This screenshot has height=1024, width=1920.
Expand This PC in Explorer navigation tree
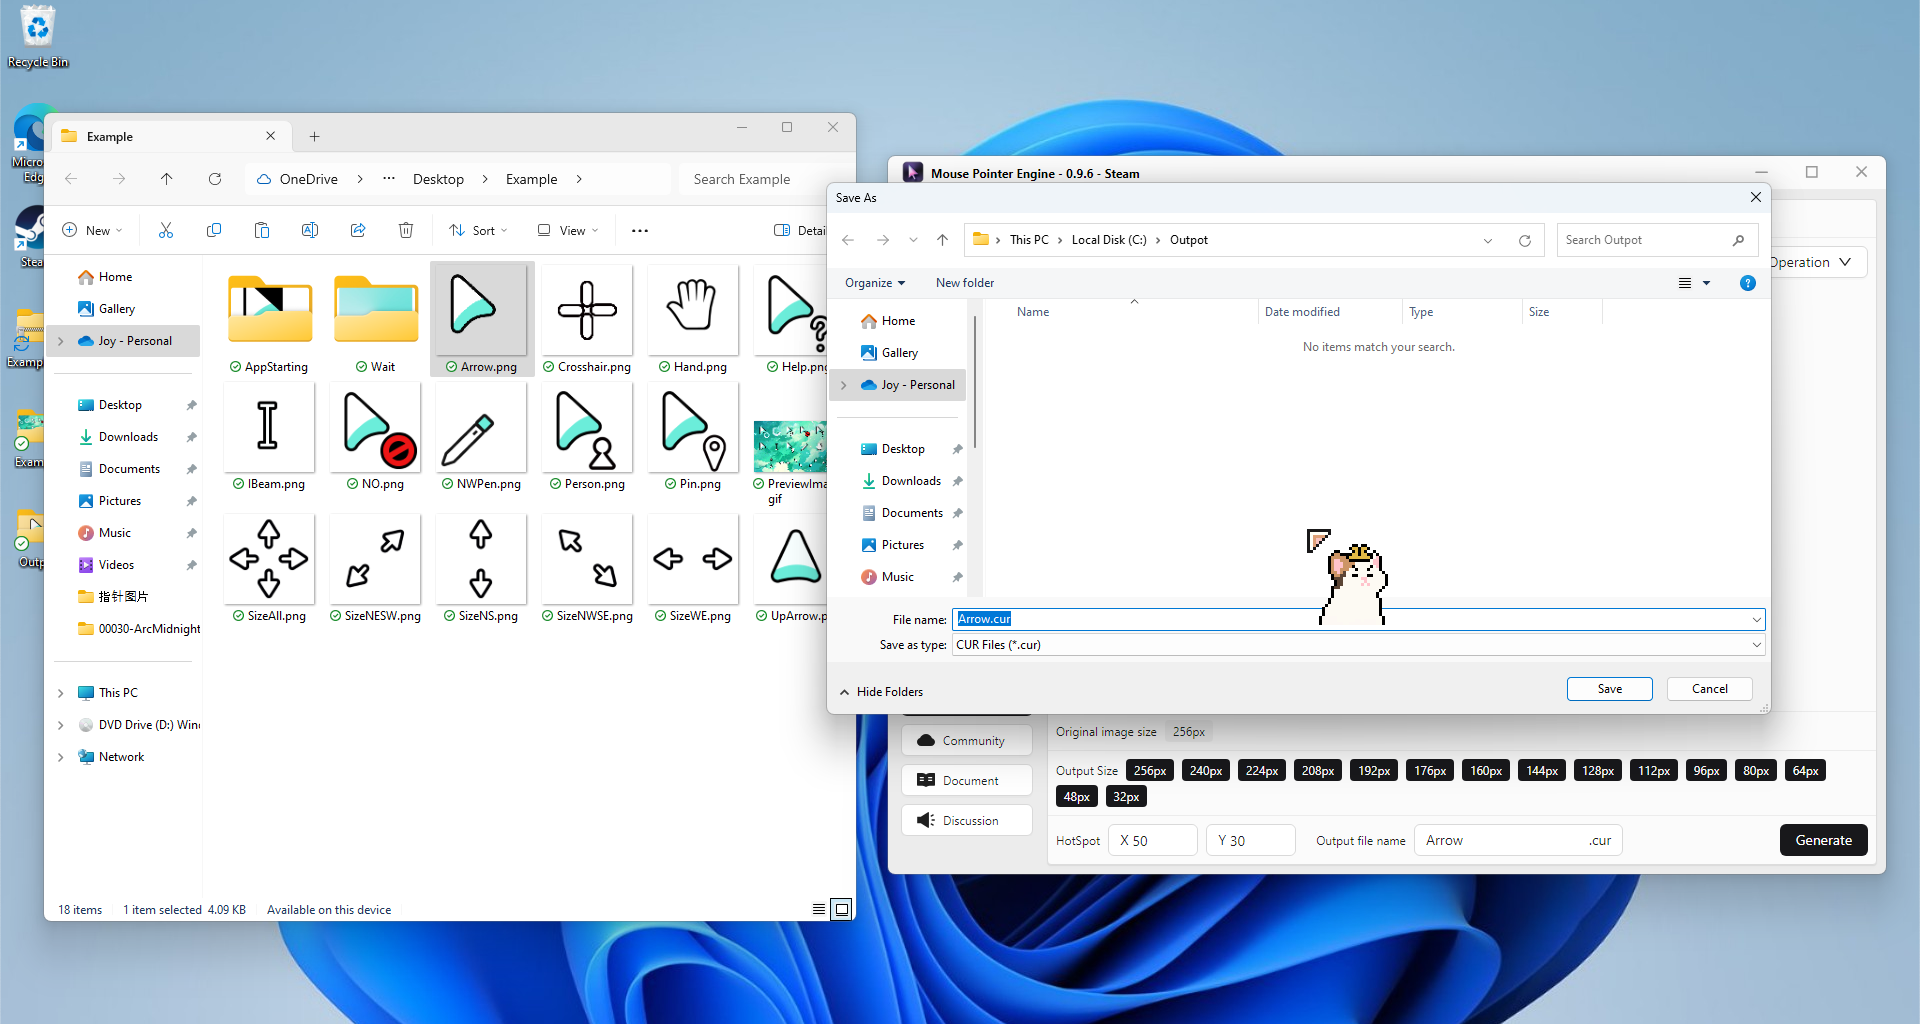(61, 693)
